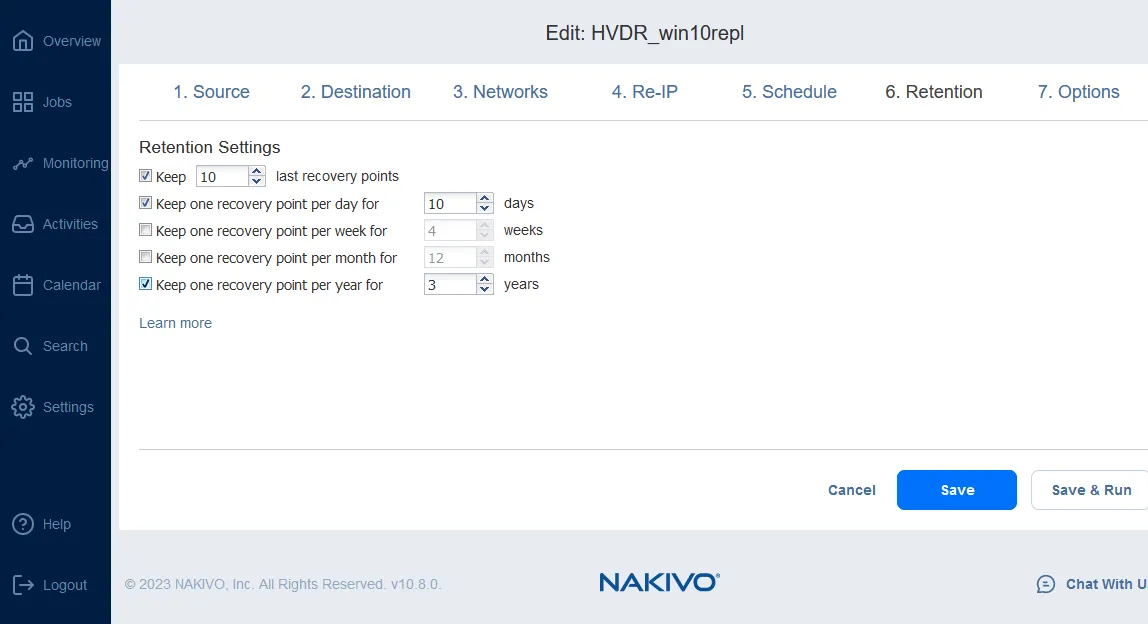This screenshot has width=1148, height=624.
Task: Switch to the 5. Schedule tab
Action: point(789,92)
